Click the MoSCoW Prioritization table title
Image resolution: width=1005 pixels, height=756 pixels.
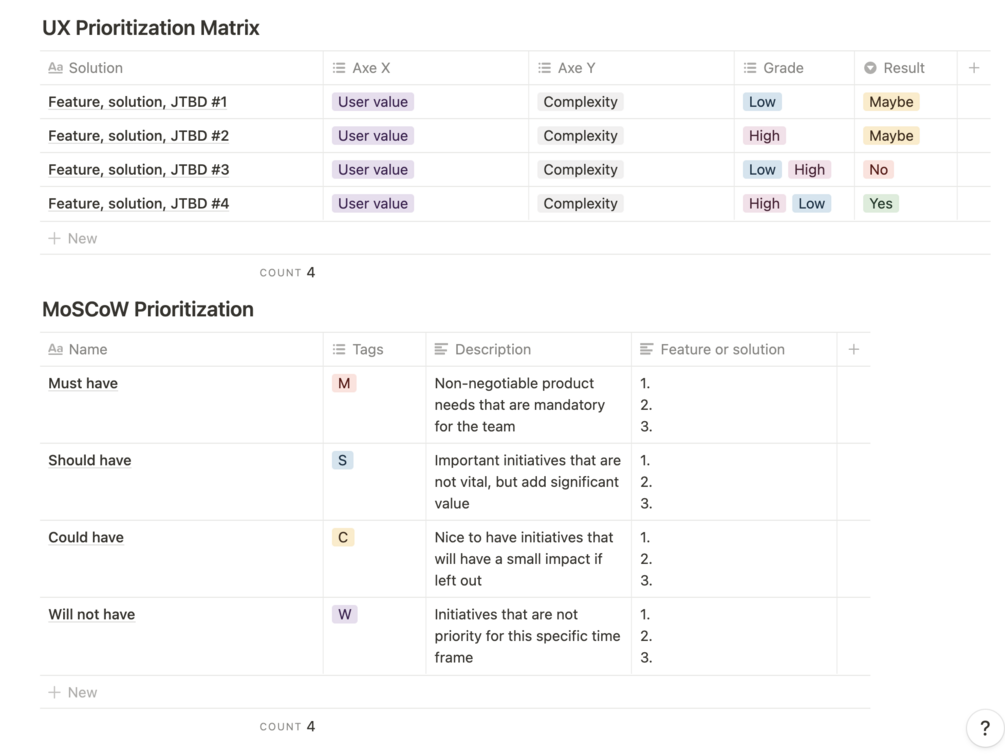[148, 309]
